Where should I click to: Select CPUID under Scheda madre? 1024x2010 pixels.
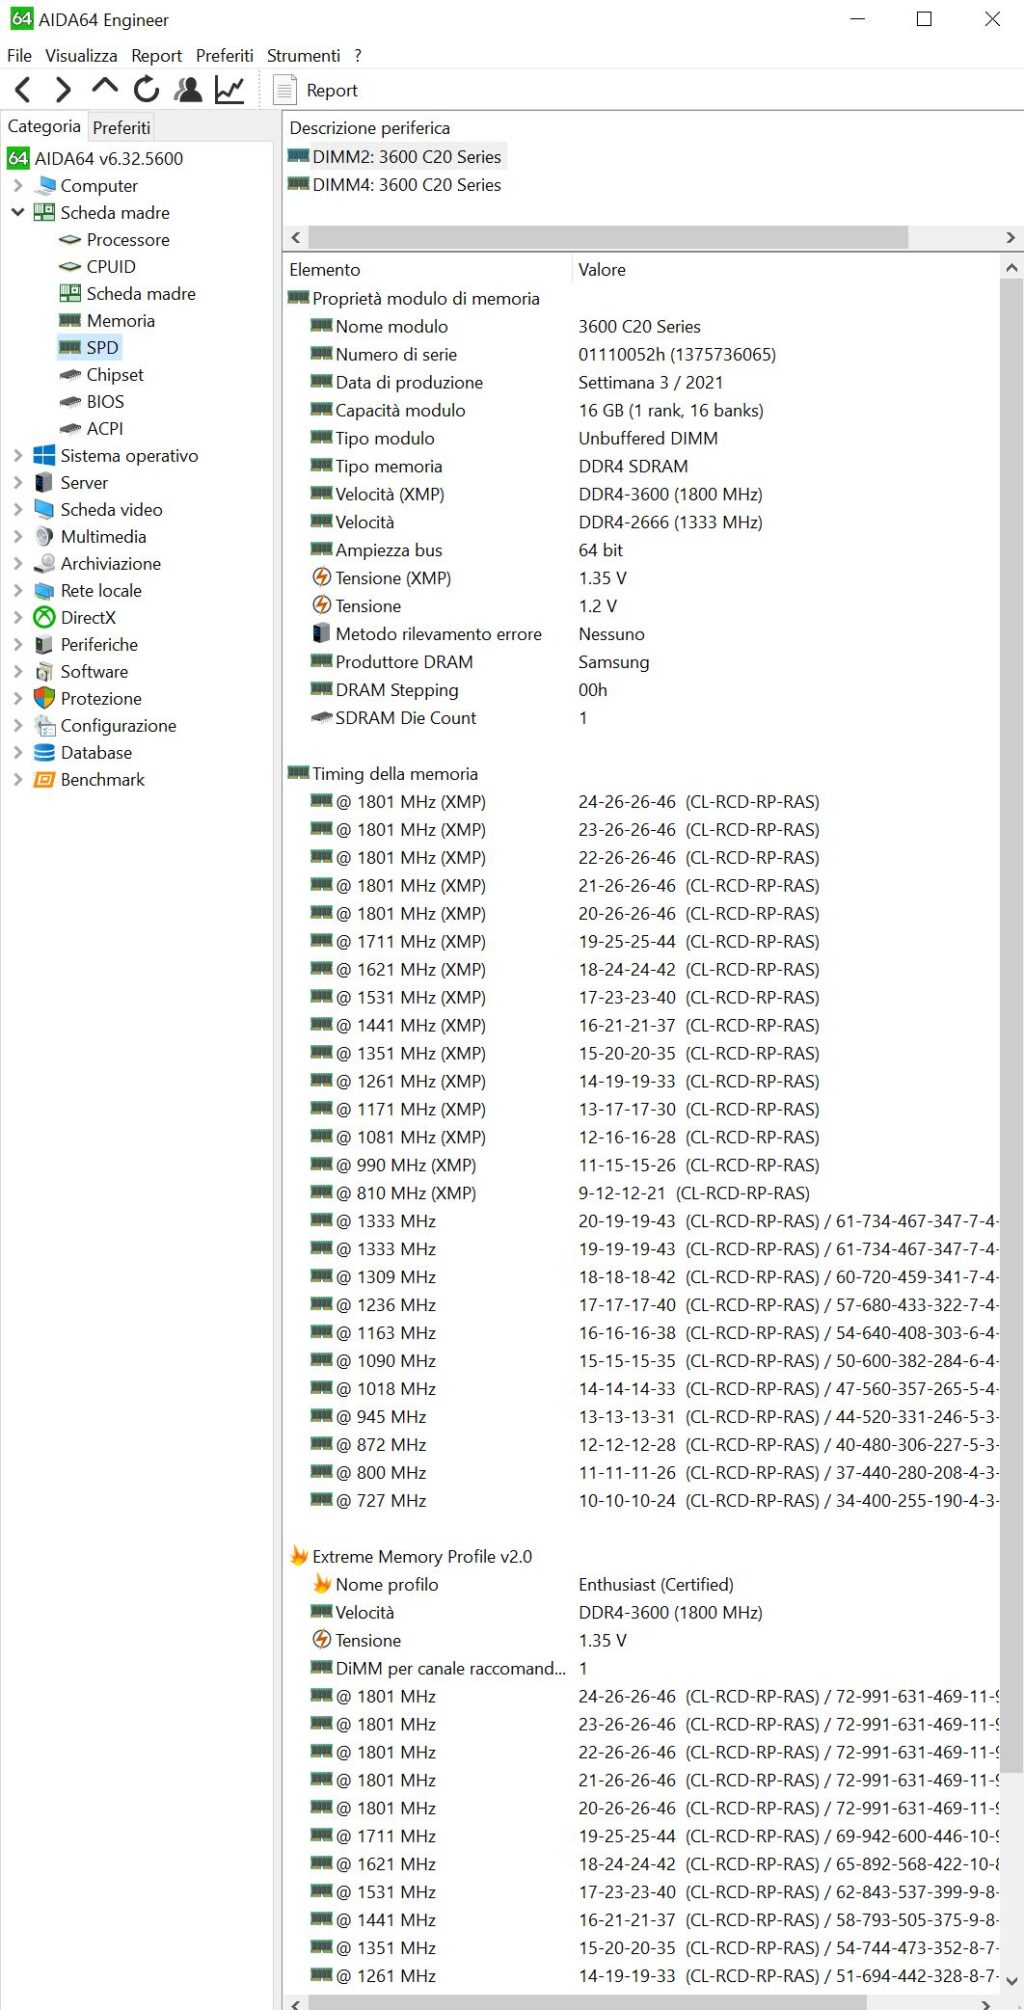tap(110, 267)
